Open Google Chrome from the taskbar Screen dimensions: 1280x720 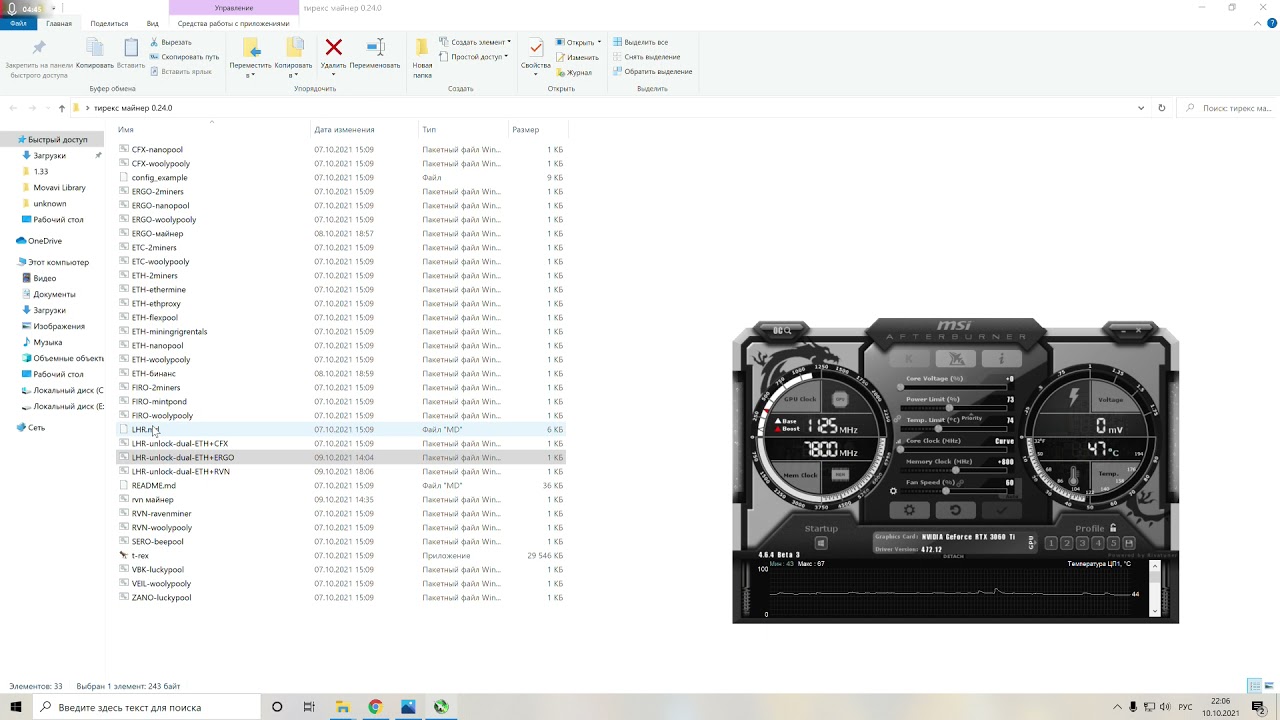pyautogui.click(x=375, y=707)
